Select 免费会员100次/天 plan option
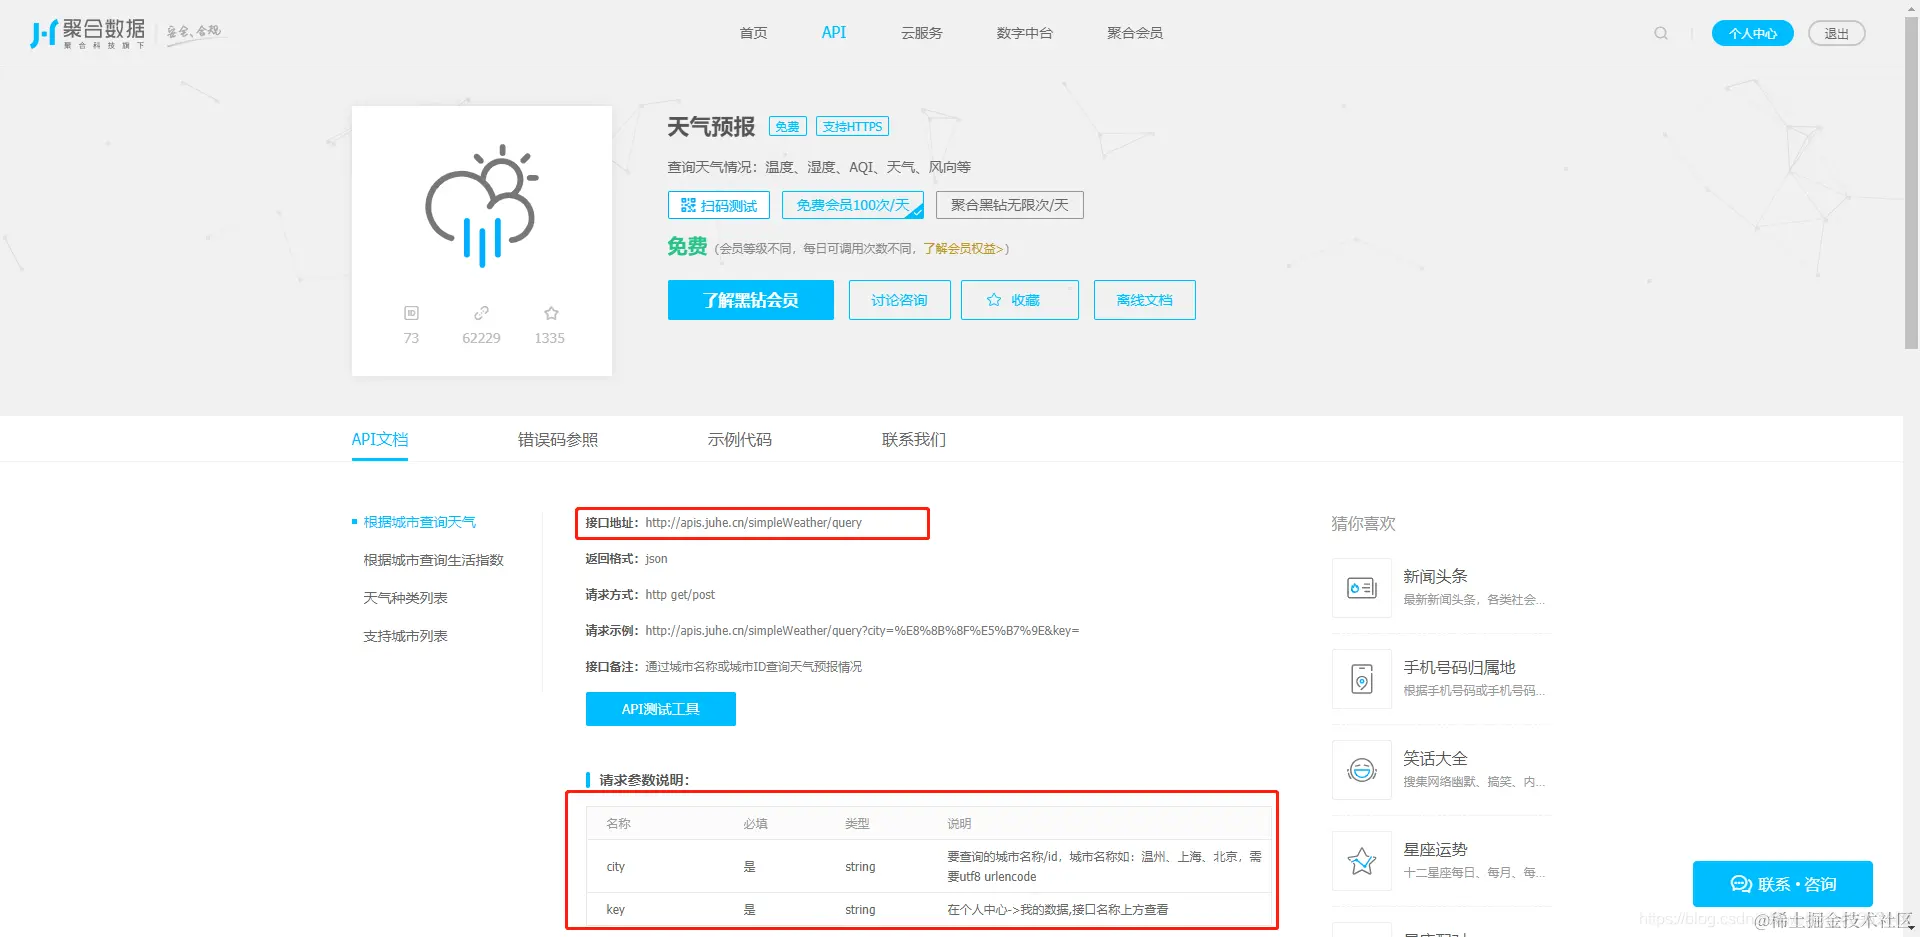Screen dimensions: 1920x937 pos(853,205)
